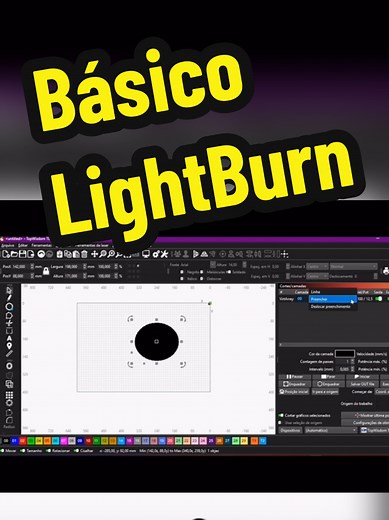Toggle the Itálico font switch
This screenshot has width=389, height=520.
(182, 278)
